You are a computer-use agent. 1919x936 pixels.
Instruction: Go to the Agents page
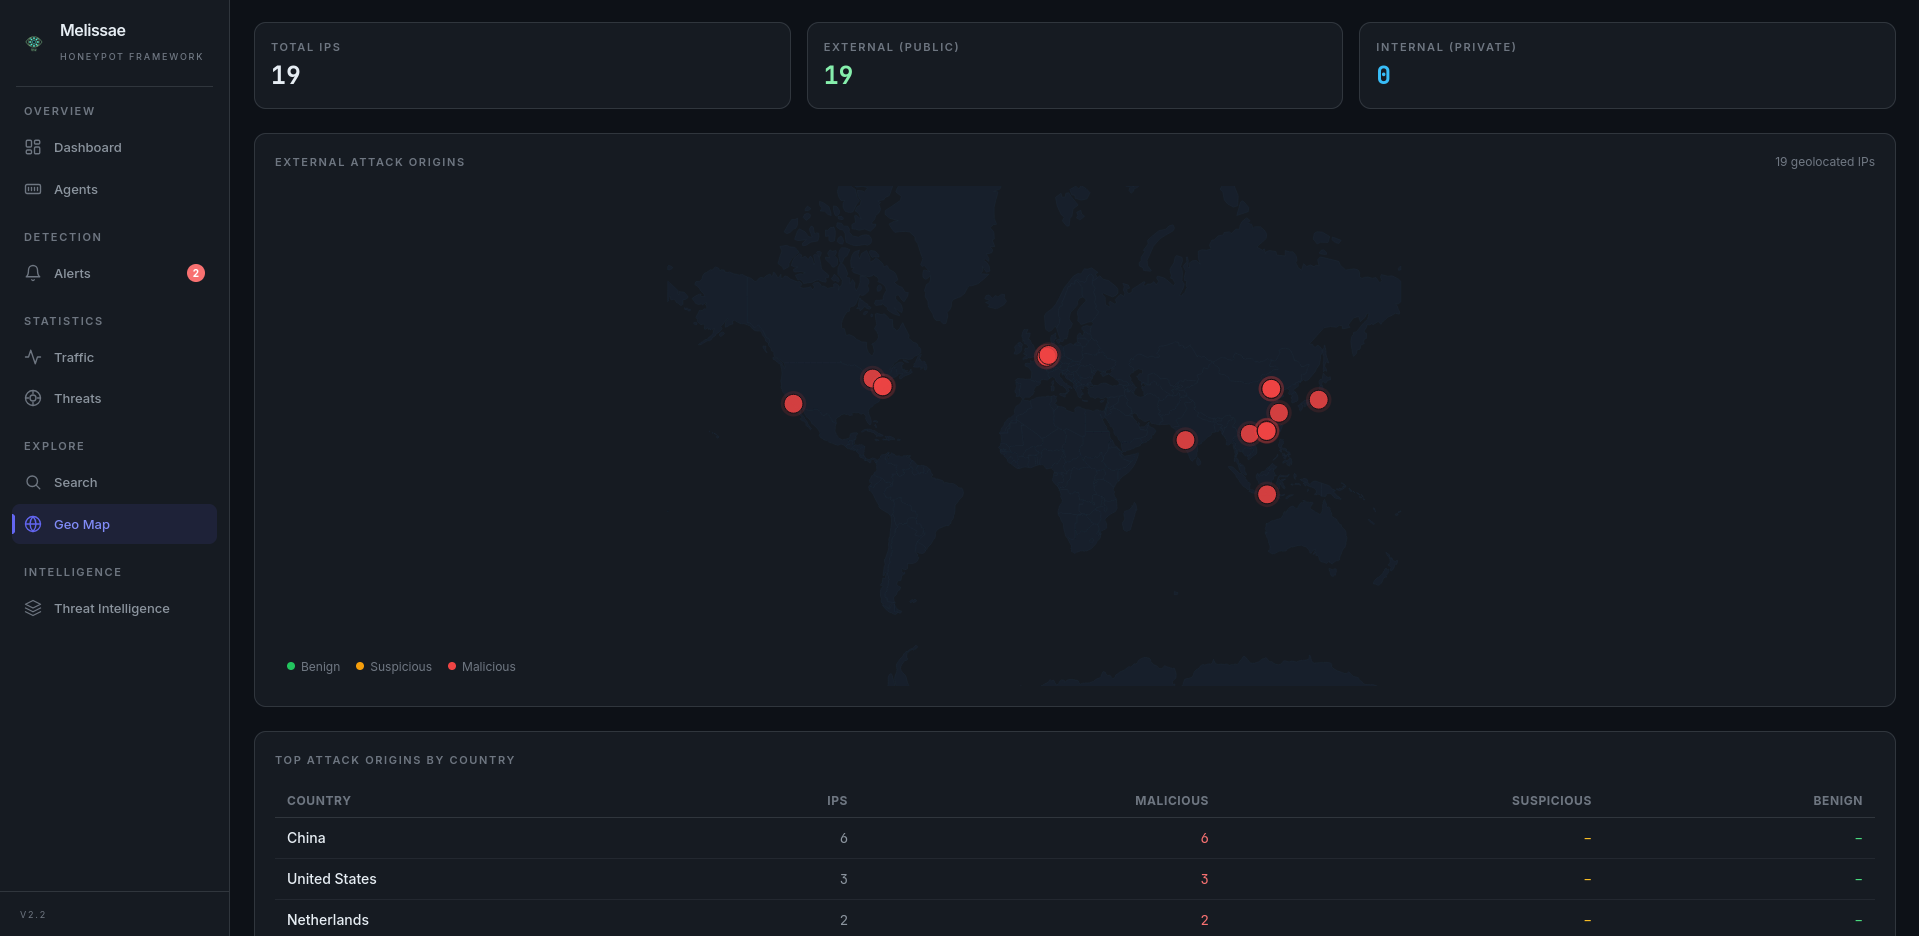pos(114,189)
